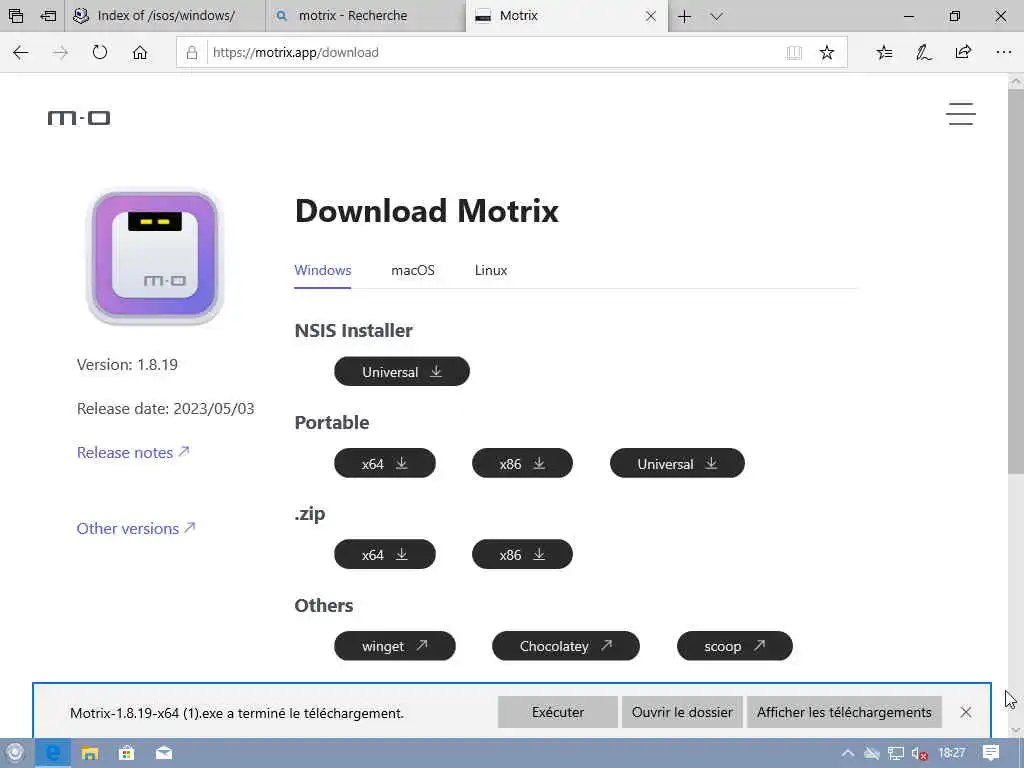
Task: Add page to favorites with star
Action: click(x=827, y=52)
